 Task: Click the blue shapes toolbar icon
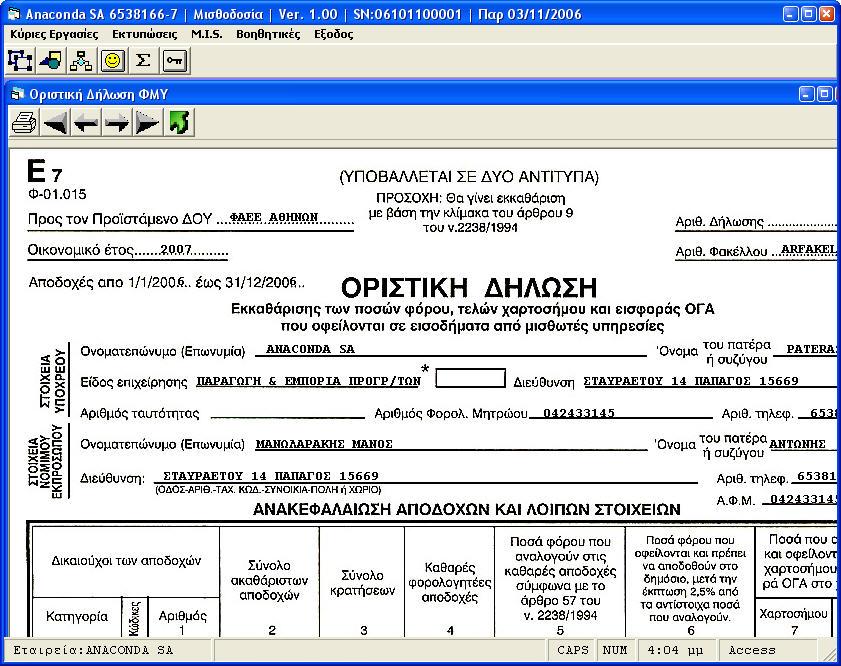tap(51, 60)
